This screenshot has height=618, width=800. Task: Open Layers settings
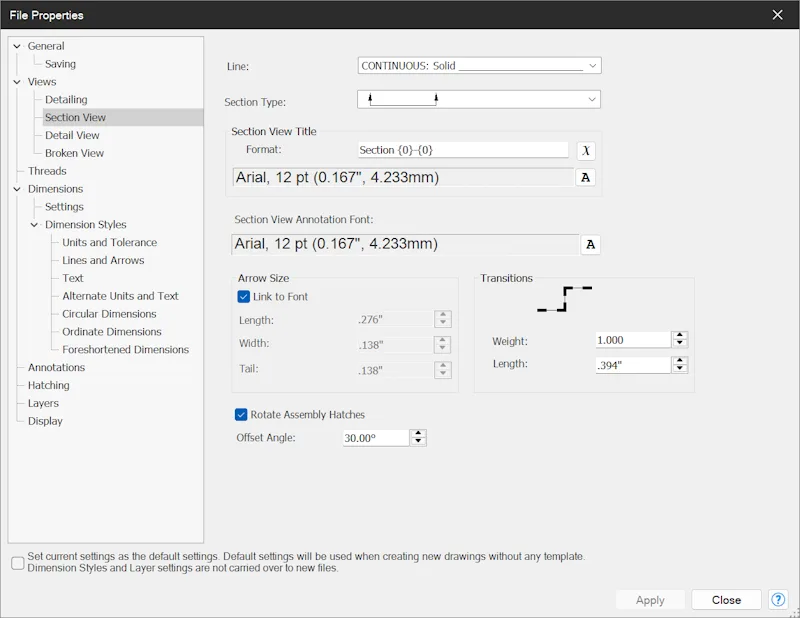tap(43, 403)
